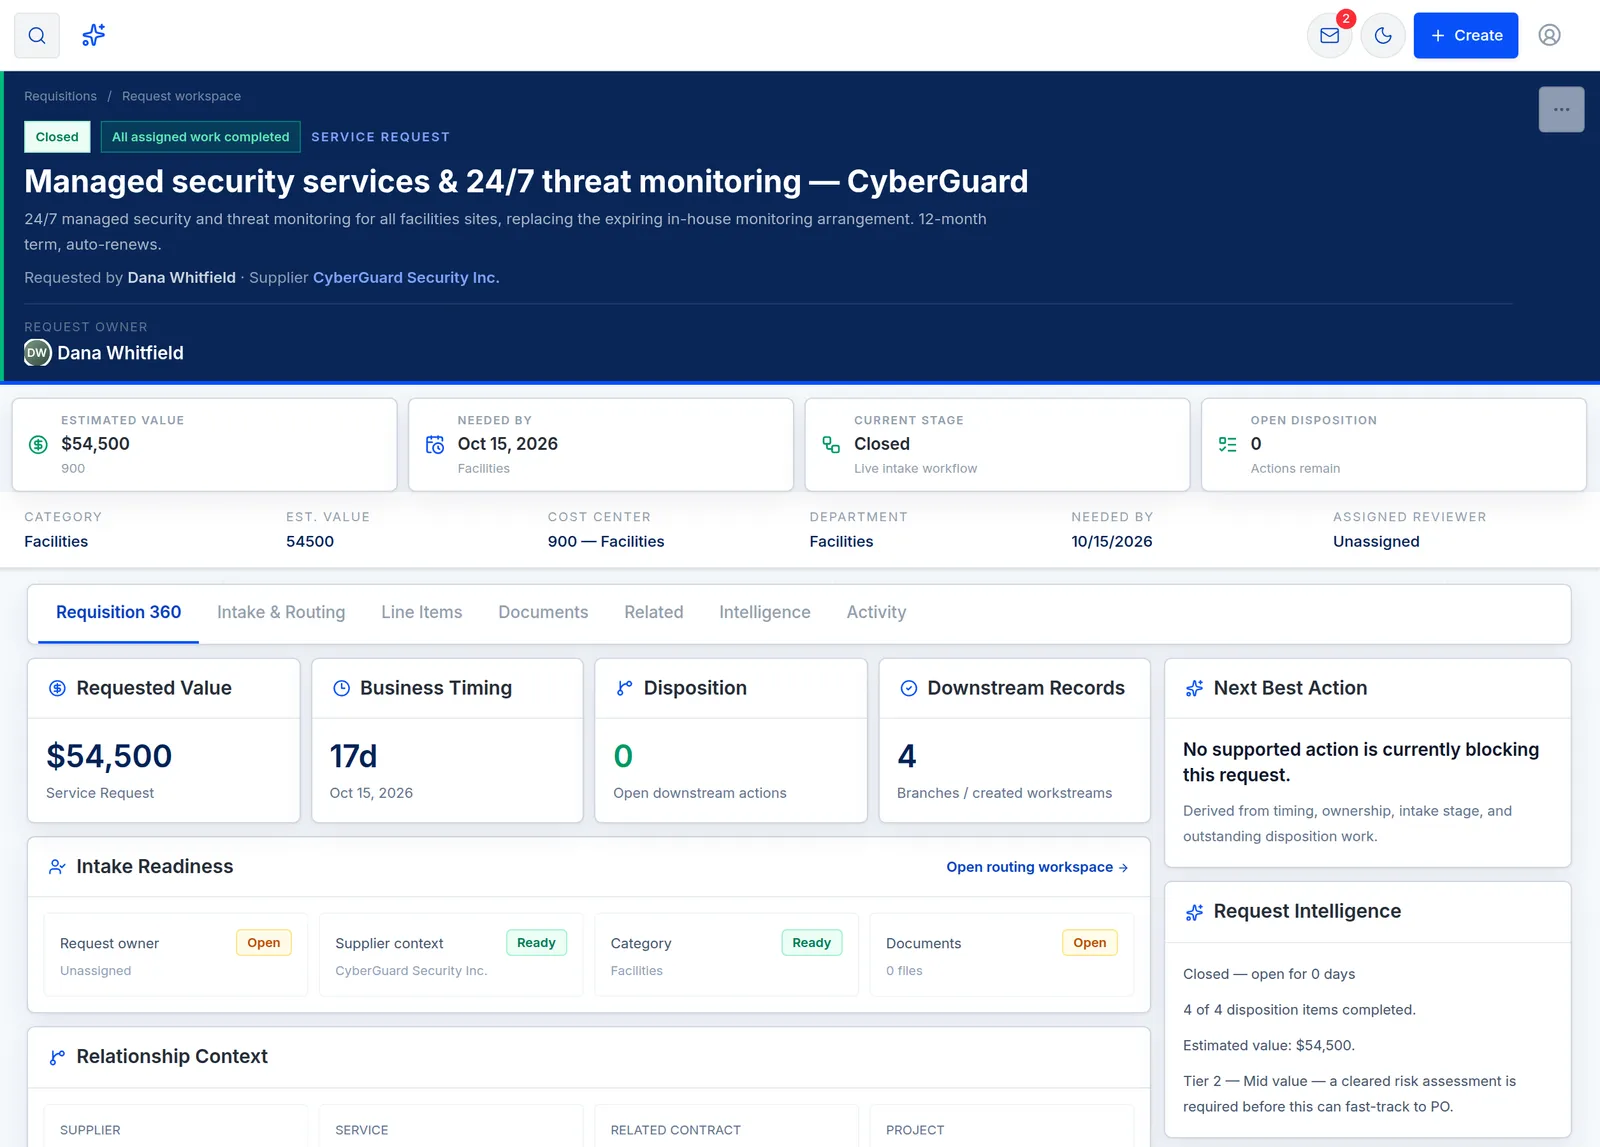Click the 17d Business Timing value

point(354,756)
